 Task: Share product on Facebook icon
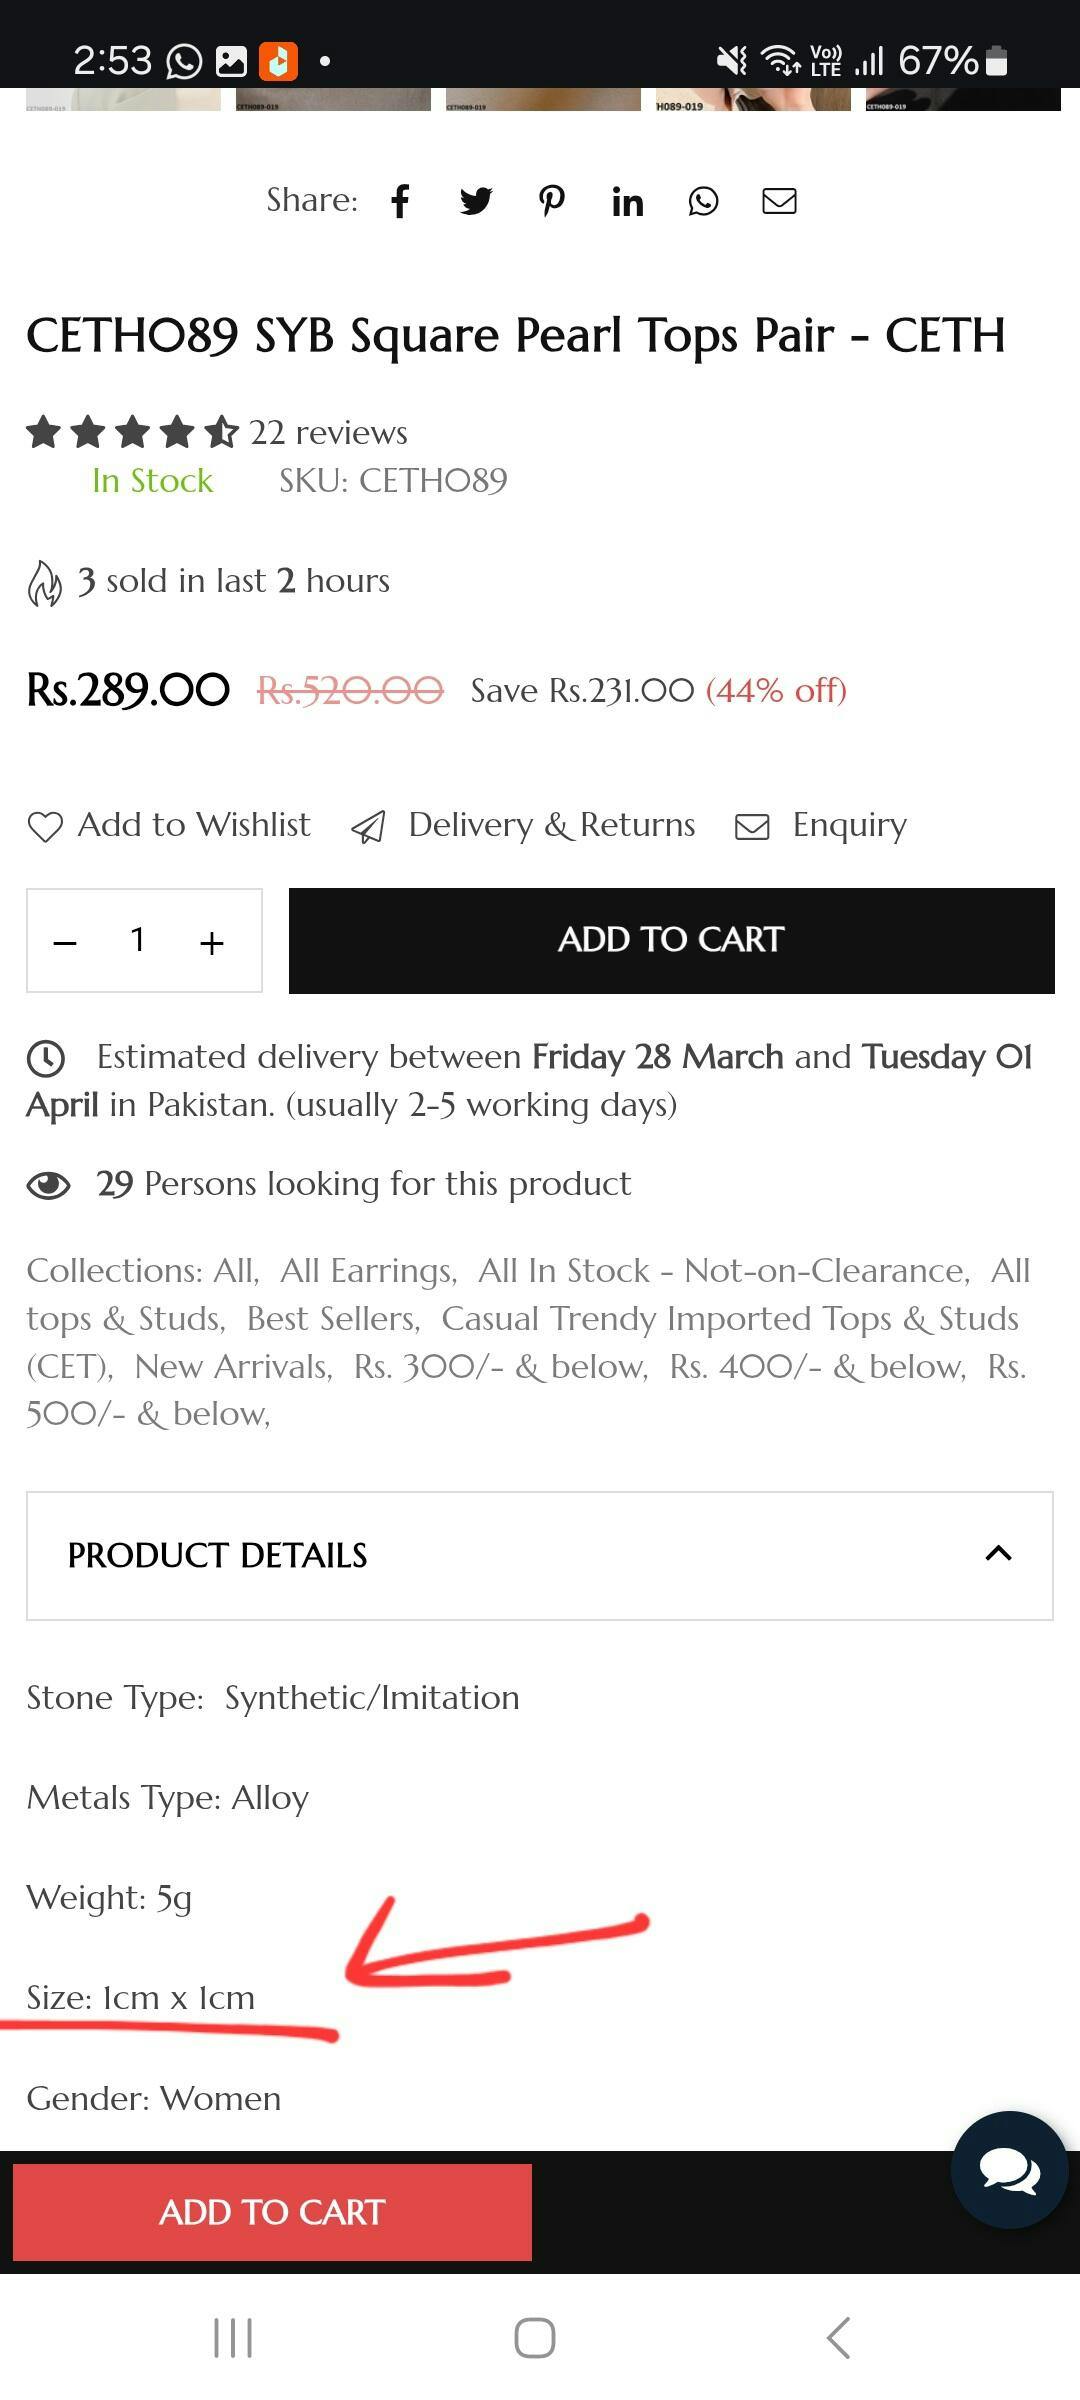400,201
